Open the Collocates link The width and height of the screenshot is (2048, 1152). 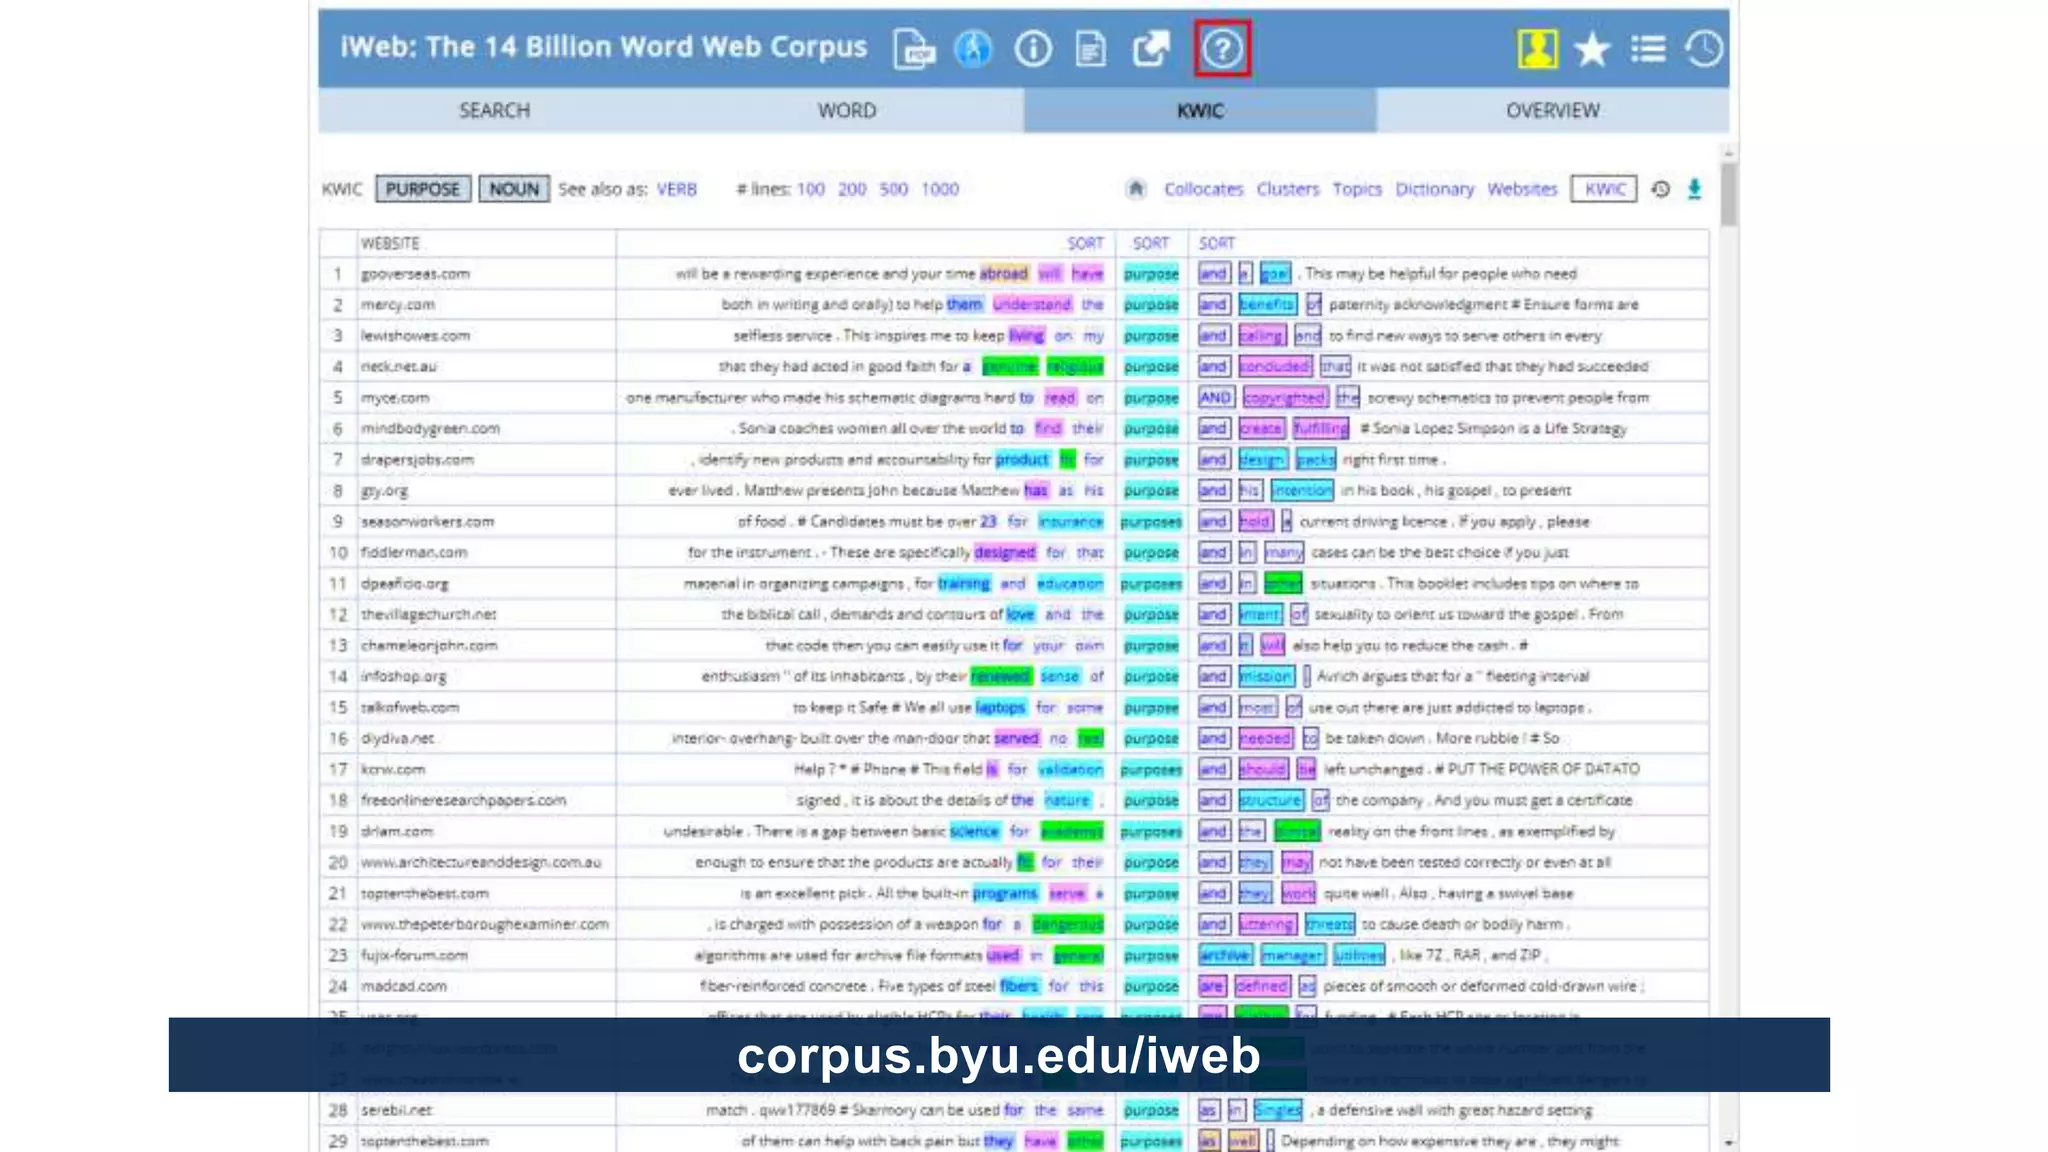click(1203, 189)
